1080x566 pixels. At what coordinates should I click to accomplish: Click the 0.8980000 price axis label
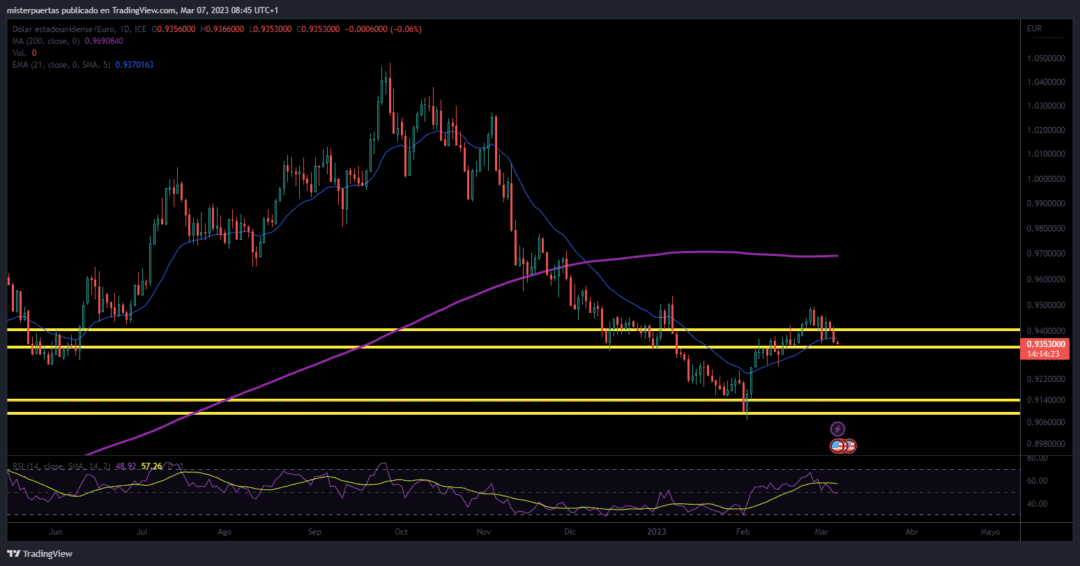pos(1046,444)
